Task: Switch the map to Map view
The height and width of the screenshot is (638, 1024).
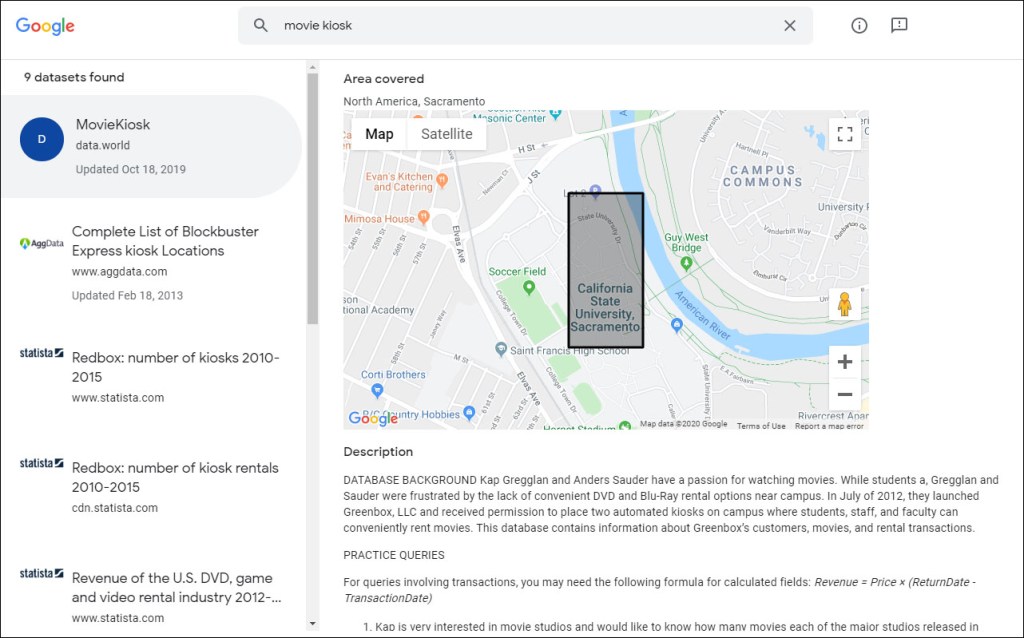Action: (379, 134)
